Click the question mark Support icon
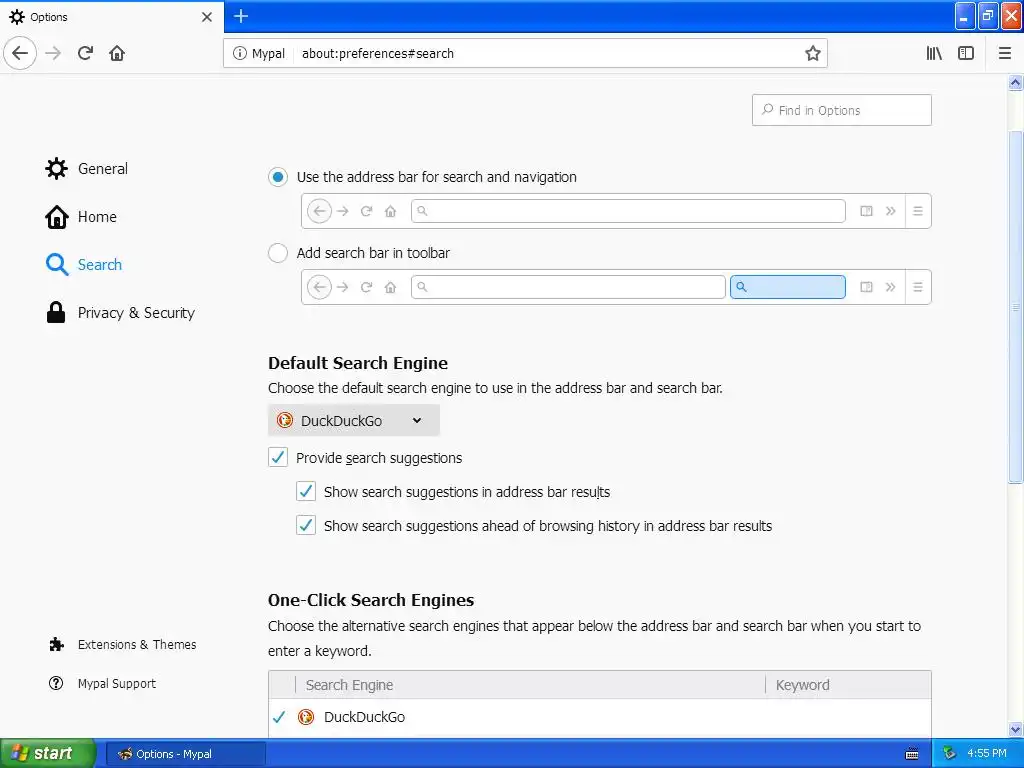This screenshot has height=768, width=1024. [56, 684]
